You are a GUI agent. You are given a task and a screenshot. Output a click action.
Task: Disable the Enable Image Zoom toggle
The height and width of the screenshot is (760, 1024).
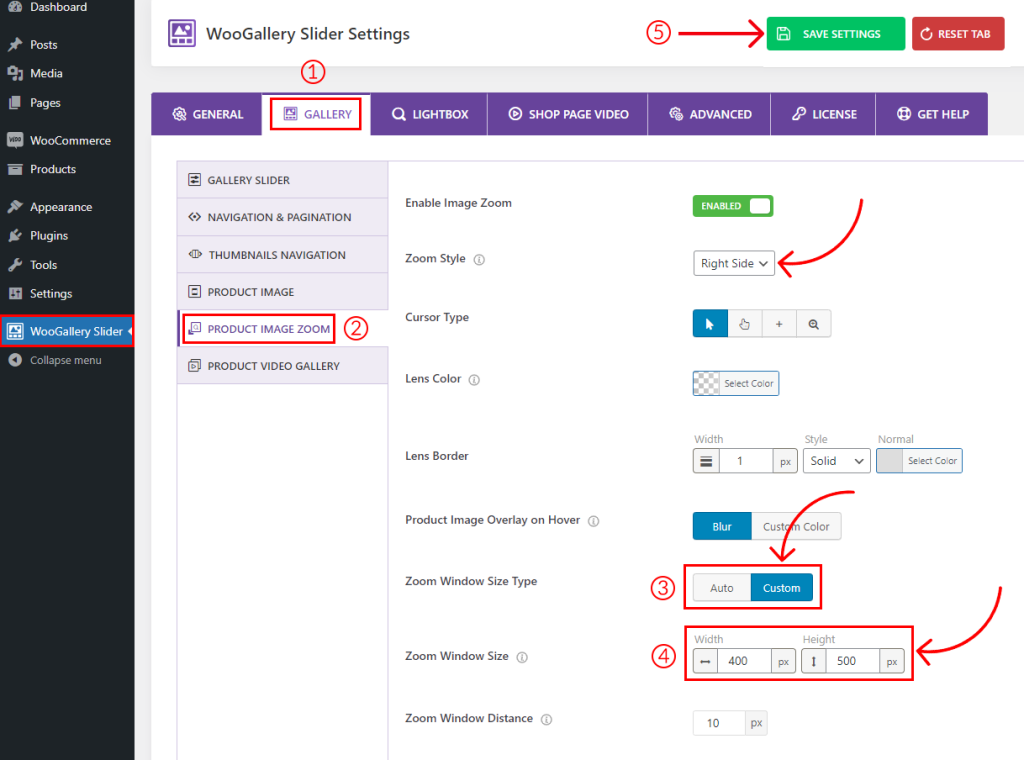pyautogui.click(x=732, y=206)
